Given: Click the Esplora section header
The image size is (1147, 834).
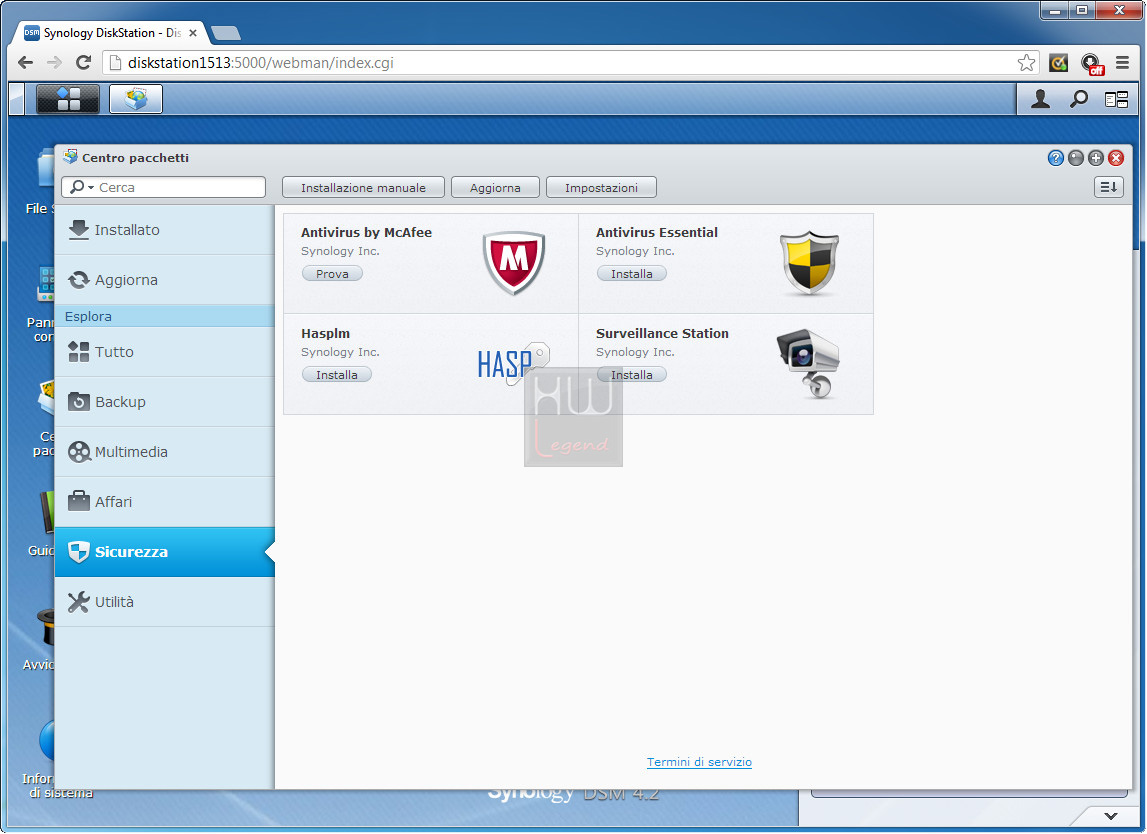Looking at the screenshot, I should pos(165,316).
